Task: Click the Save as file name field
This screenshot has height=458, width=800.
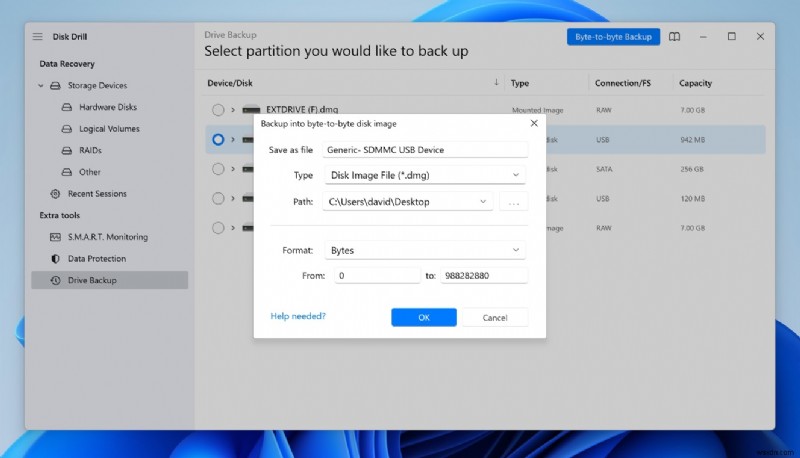Action: [x=425, y=149]
